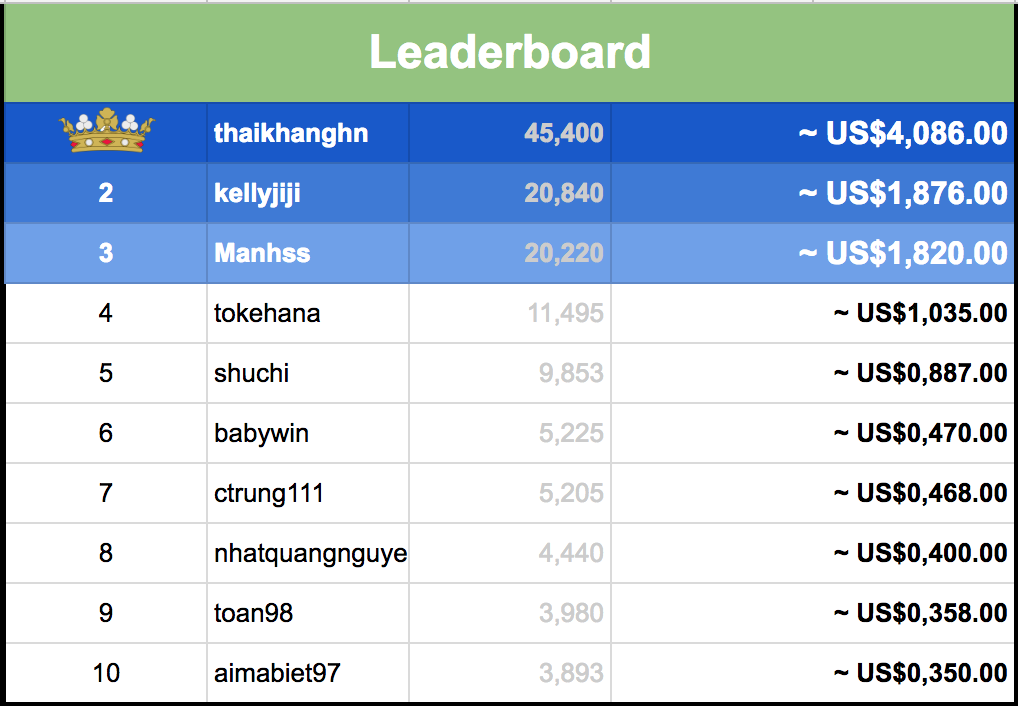This screenshot has height=706, width=1018.
Task: Select the ctrung111 username cell
Action: coord(269,493)
